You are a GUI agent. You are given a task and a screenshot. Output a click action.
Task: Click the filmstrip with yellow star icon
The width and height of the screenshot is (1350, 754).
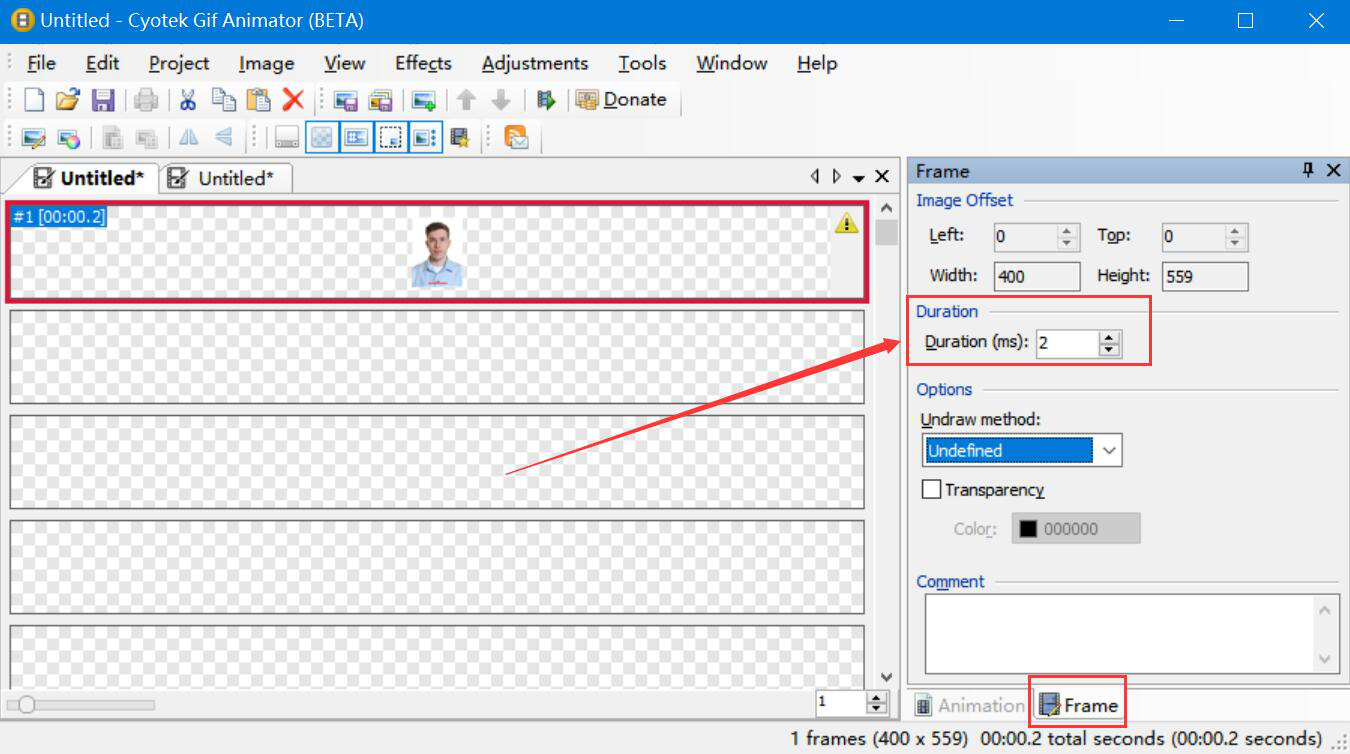[460, 138]
